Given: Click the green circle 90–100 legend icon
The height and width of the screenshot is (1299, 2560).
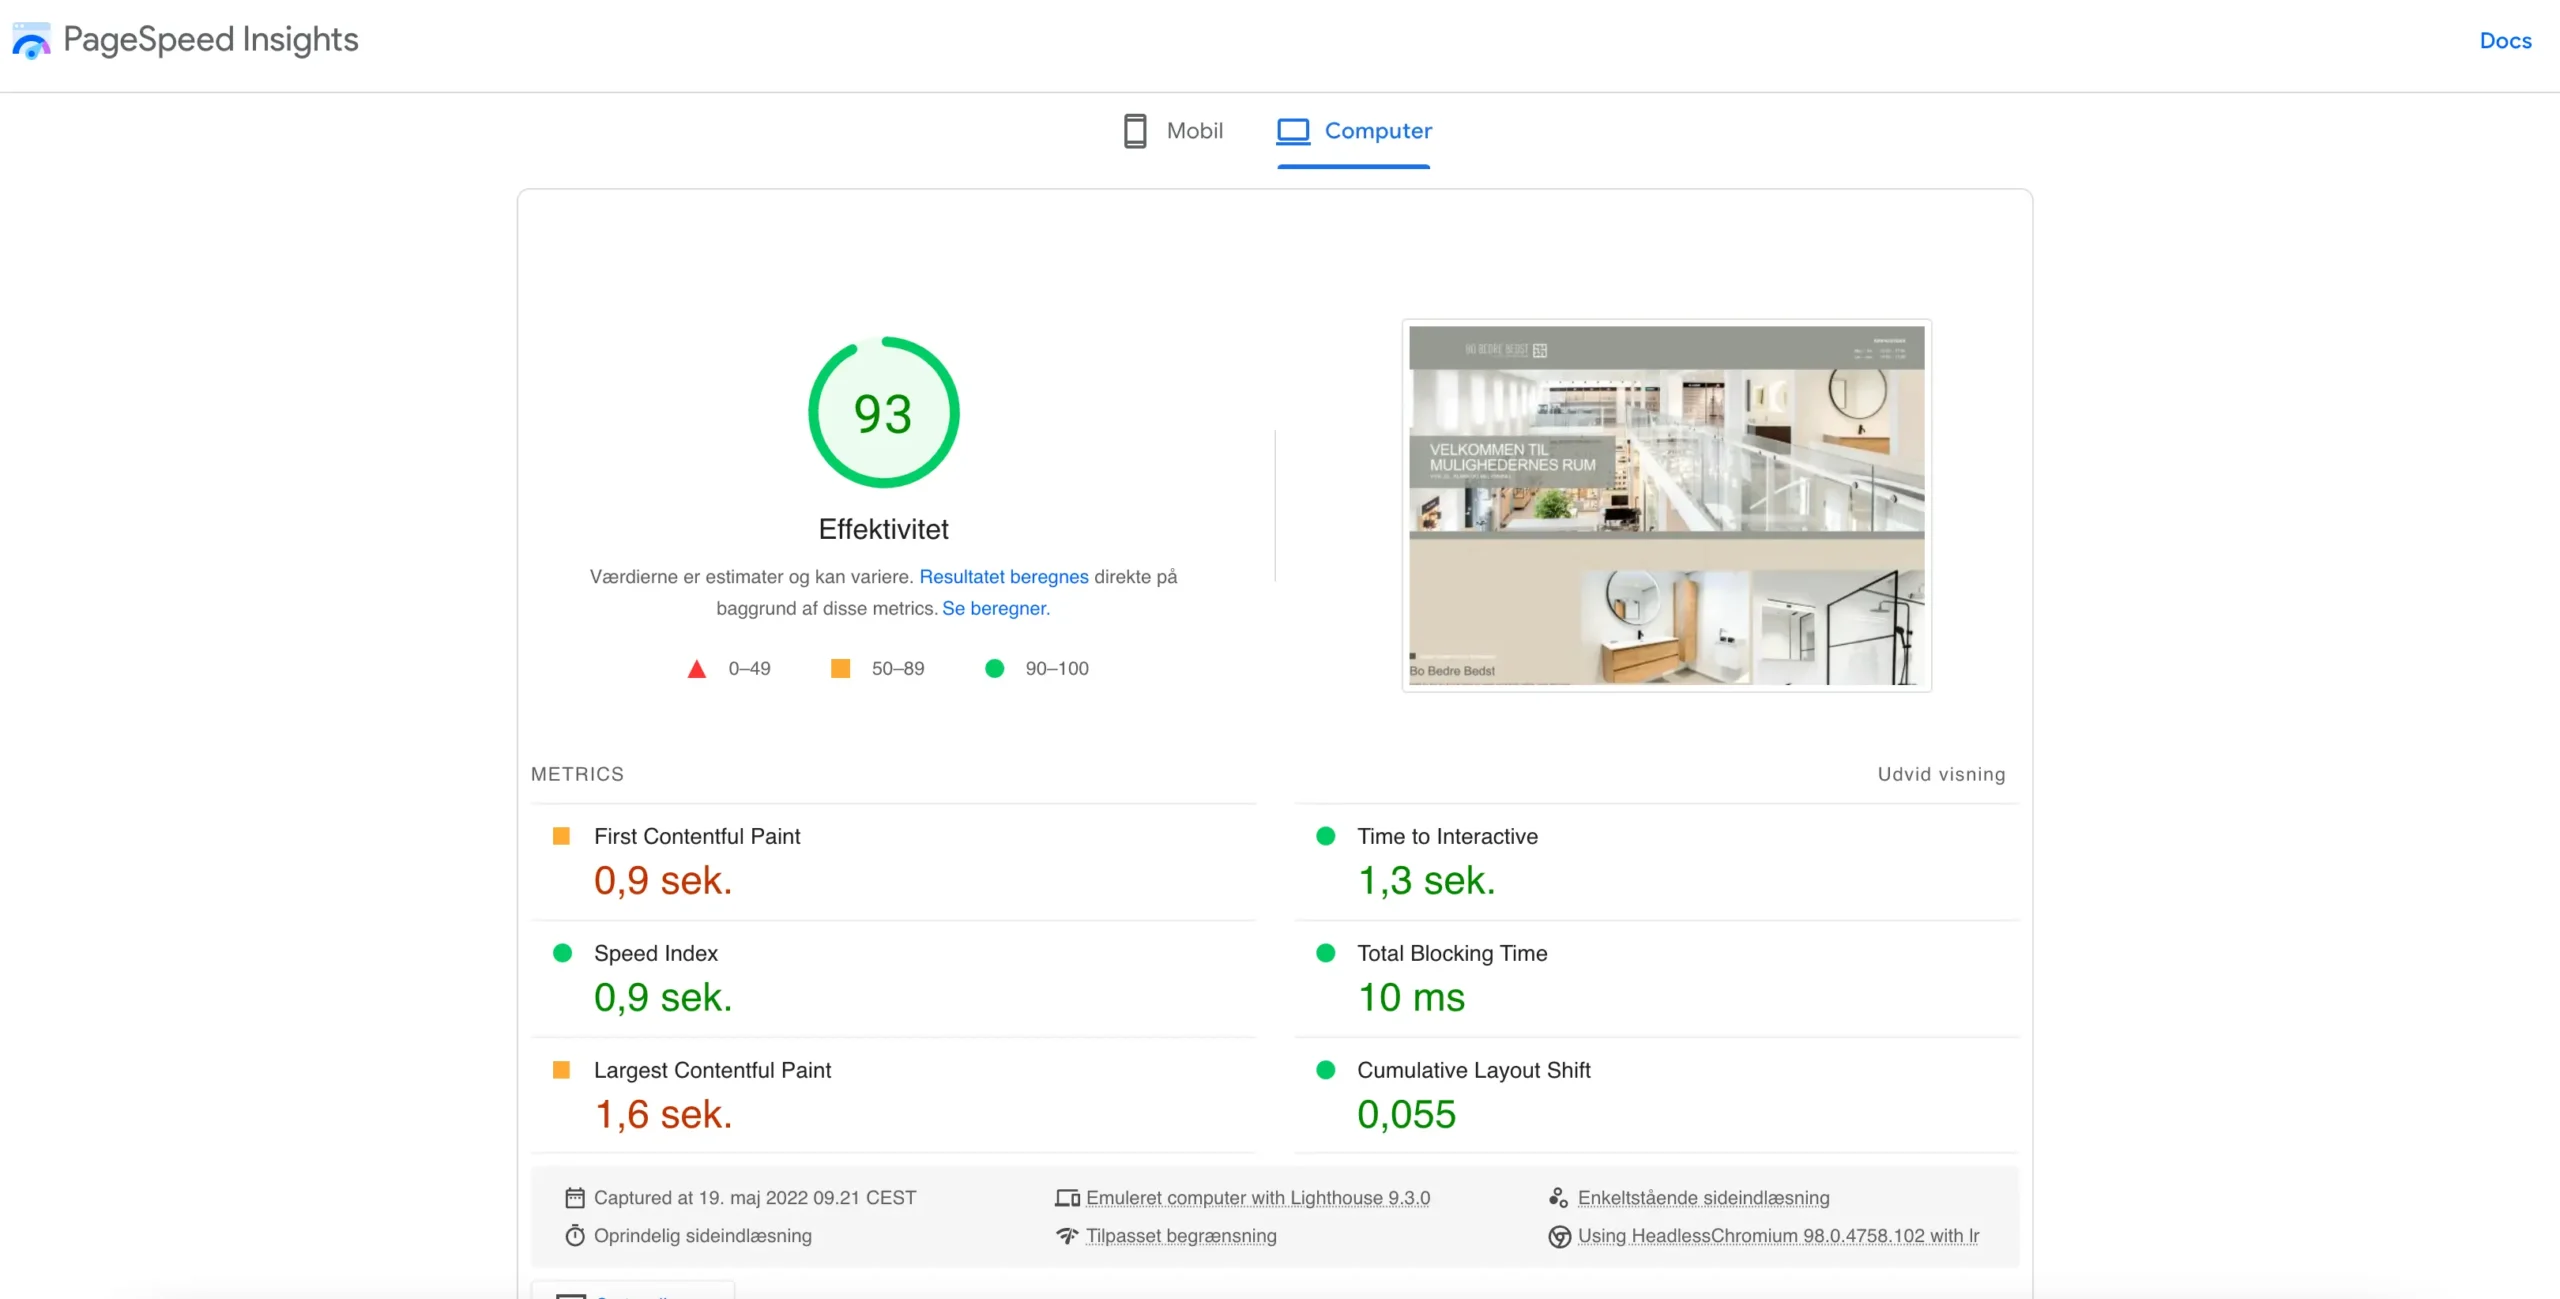Looking at the screenshot, I should tap(994, 668).
